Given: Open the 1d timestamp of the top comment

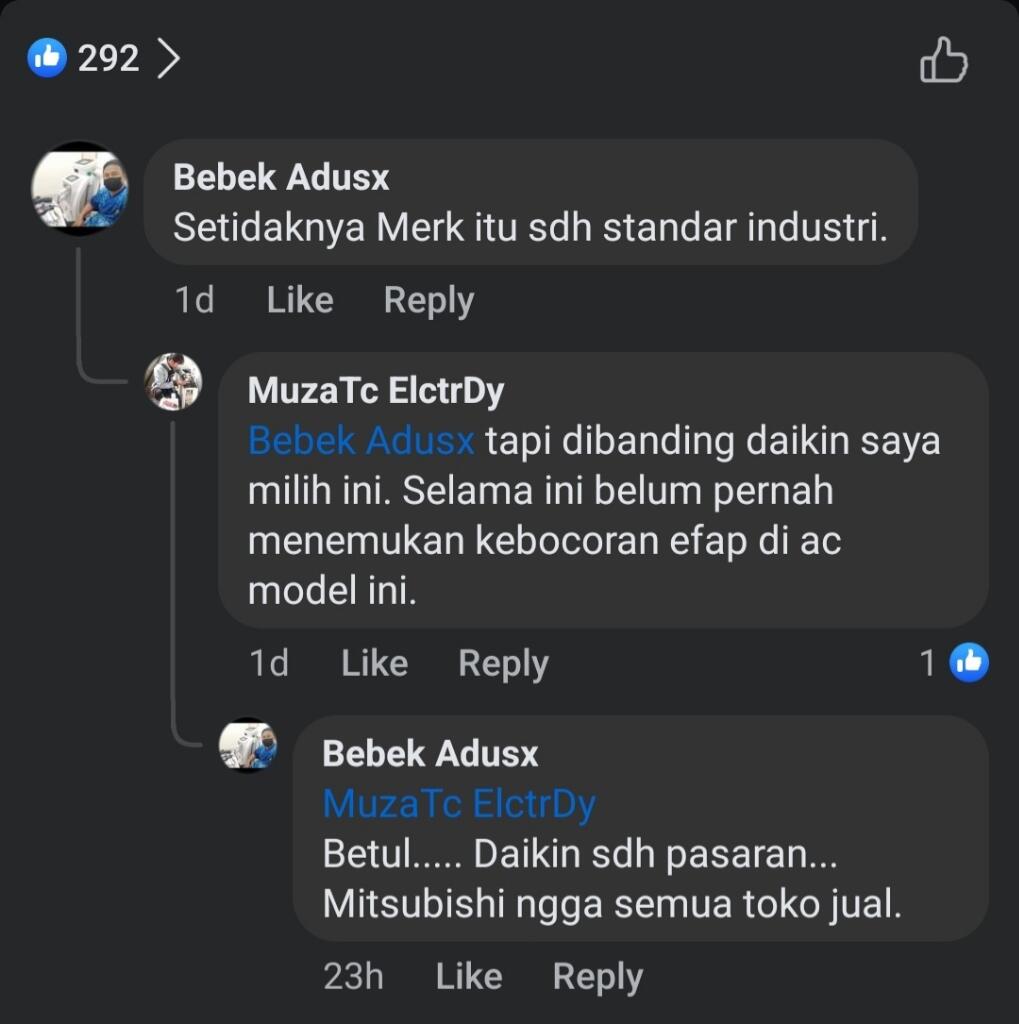Looking at the screenshot, I should (x=195, y=299).
